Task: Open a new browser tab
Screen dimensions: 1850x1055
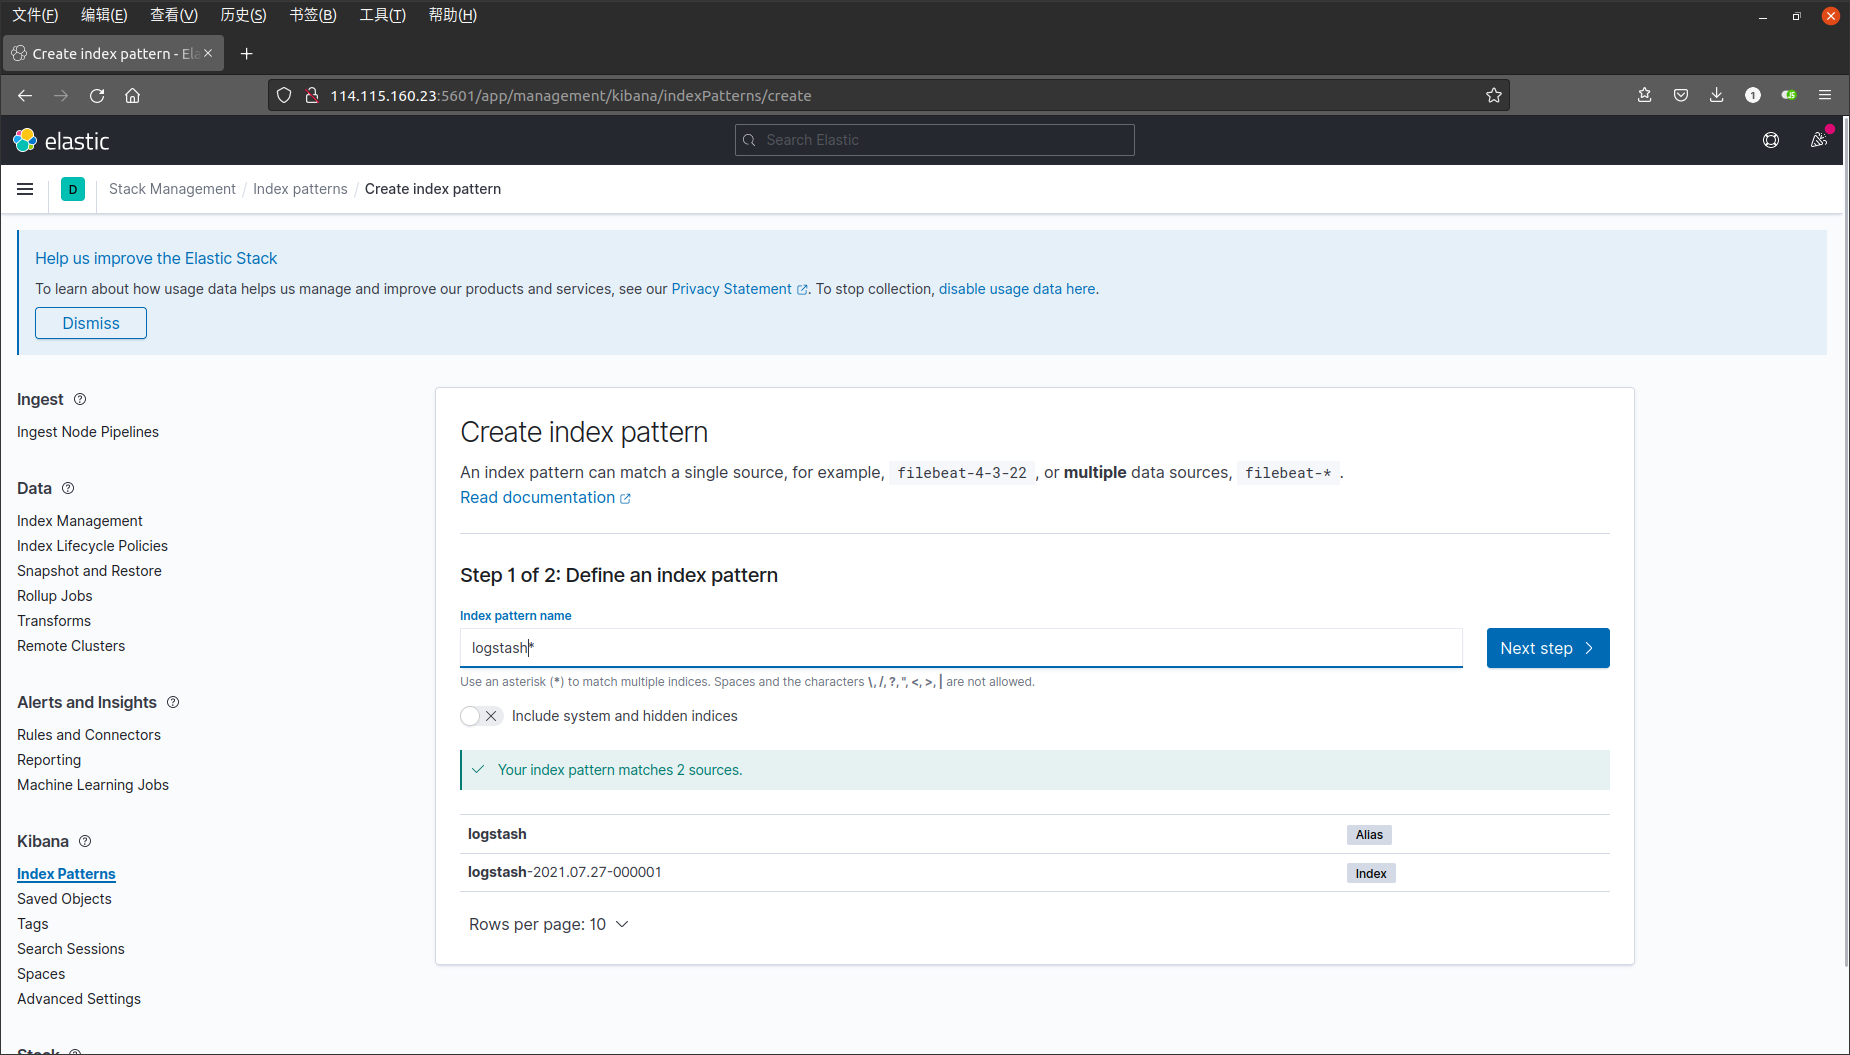Action: [x=246, y=54]
